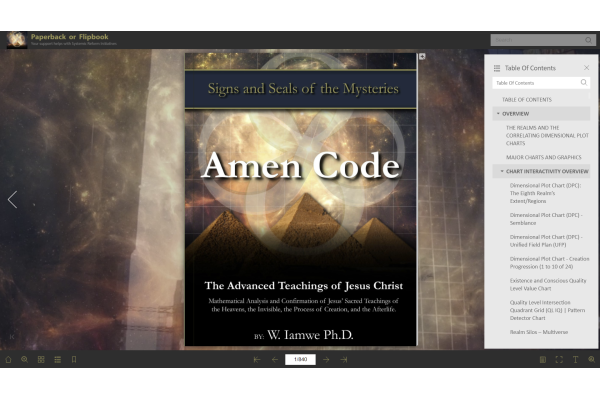This screenshot has width=600, height=400.
Task: Click the magnifier in the contents filter field
Action: [584, 83]
